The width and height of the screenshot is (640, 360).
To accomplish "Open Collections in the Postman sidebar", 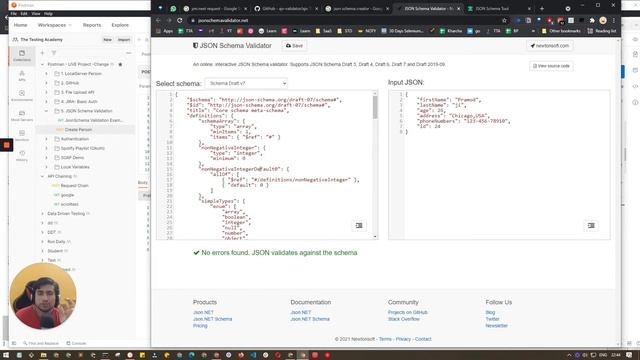I will [x=22, y=56].
